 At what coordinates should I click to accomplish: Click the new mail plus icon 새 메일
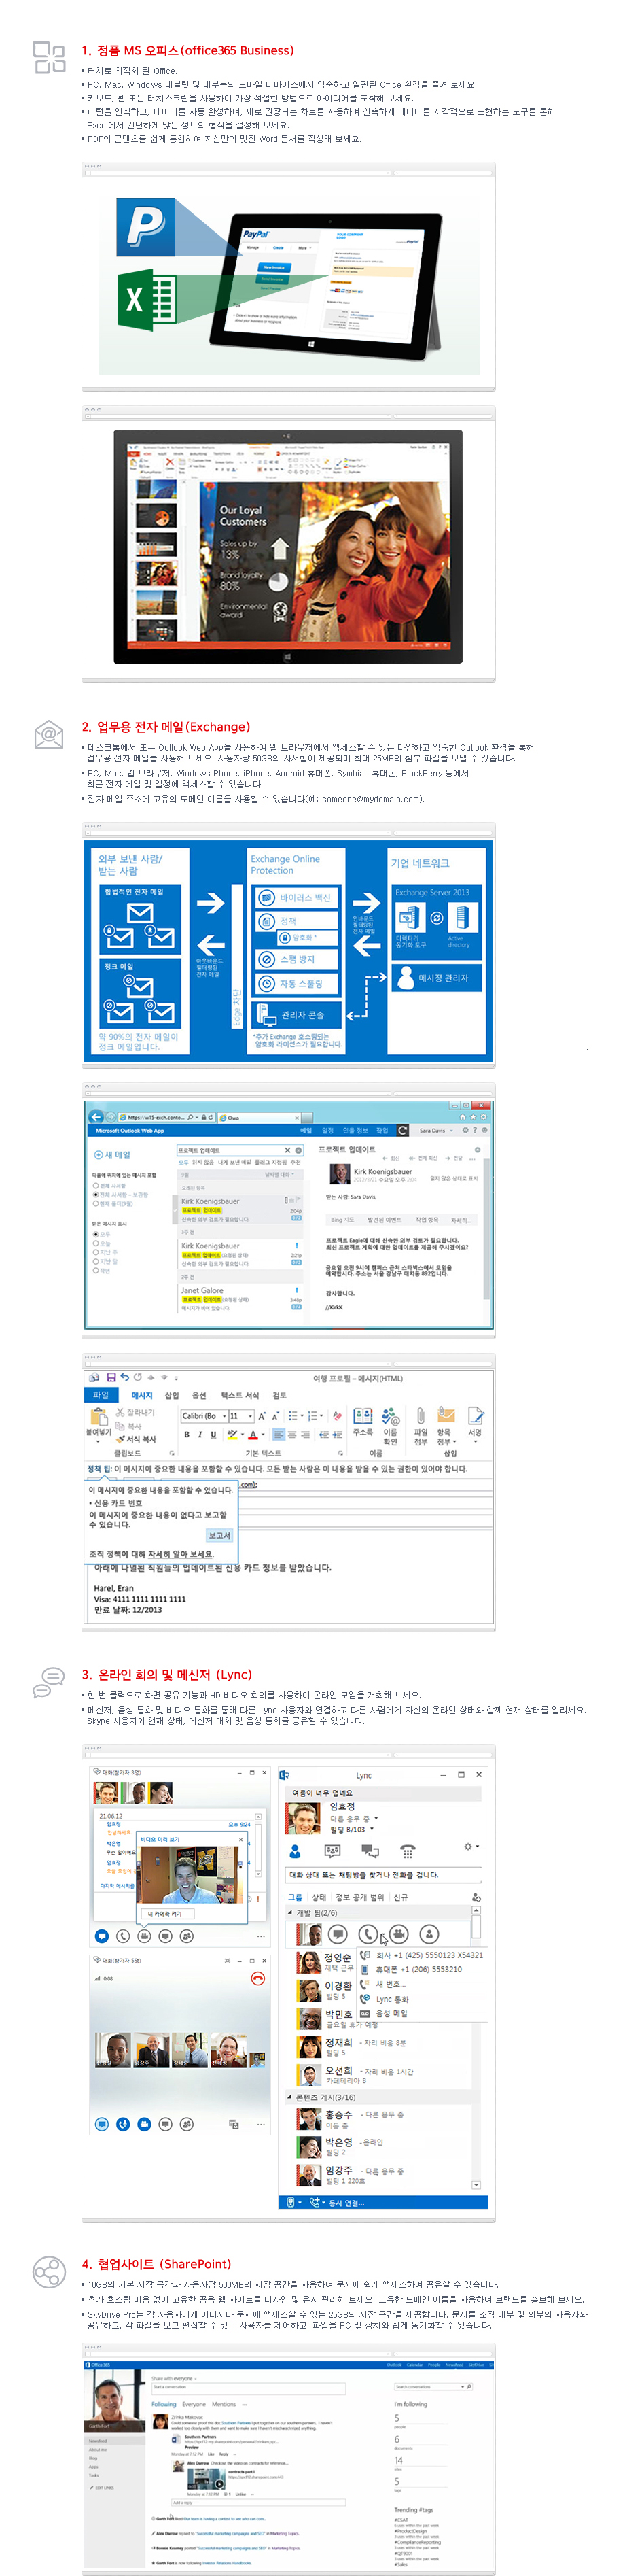pos(99,1155)
